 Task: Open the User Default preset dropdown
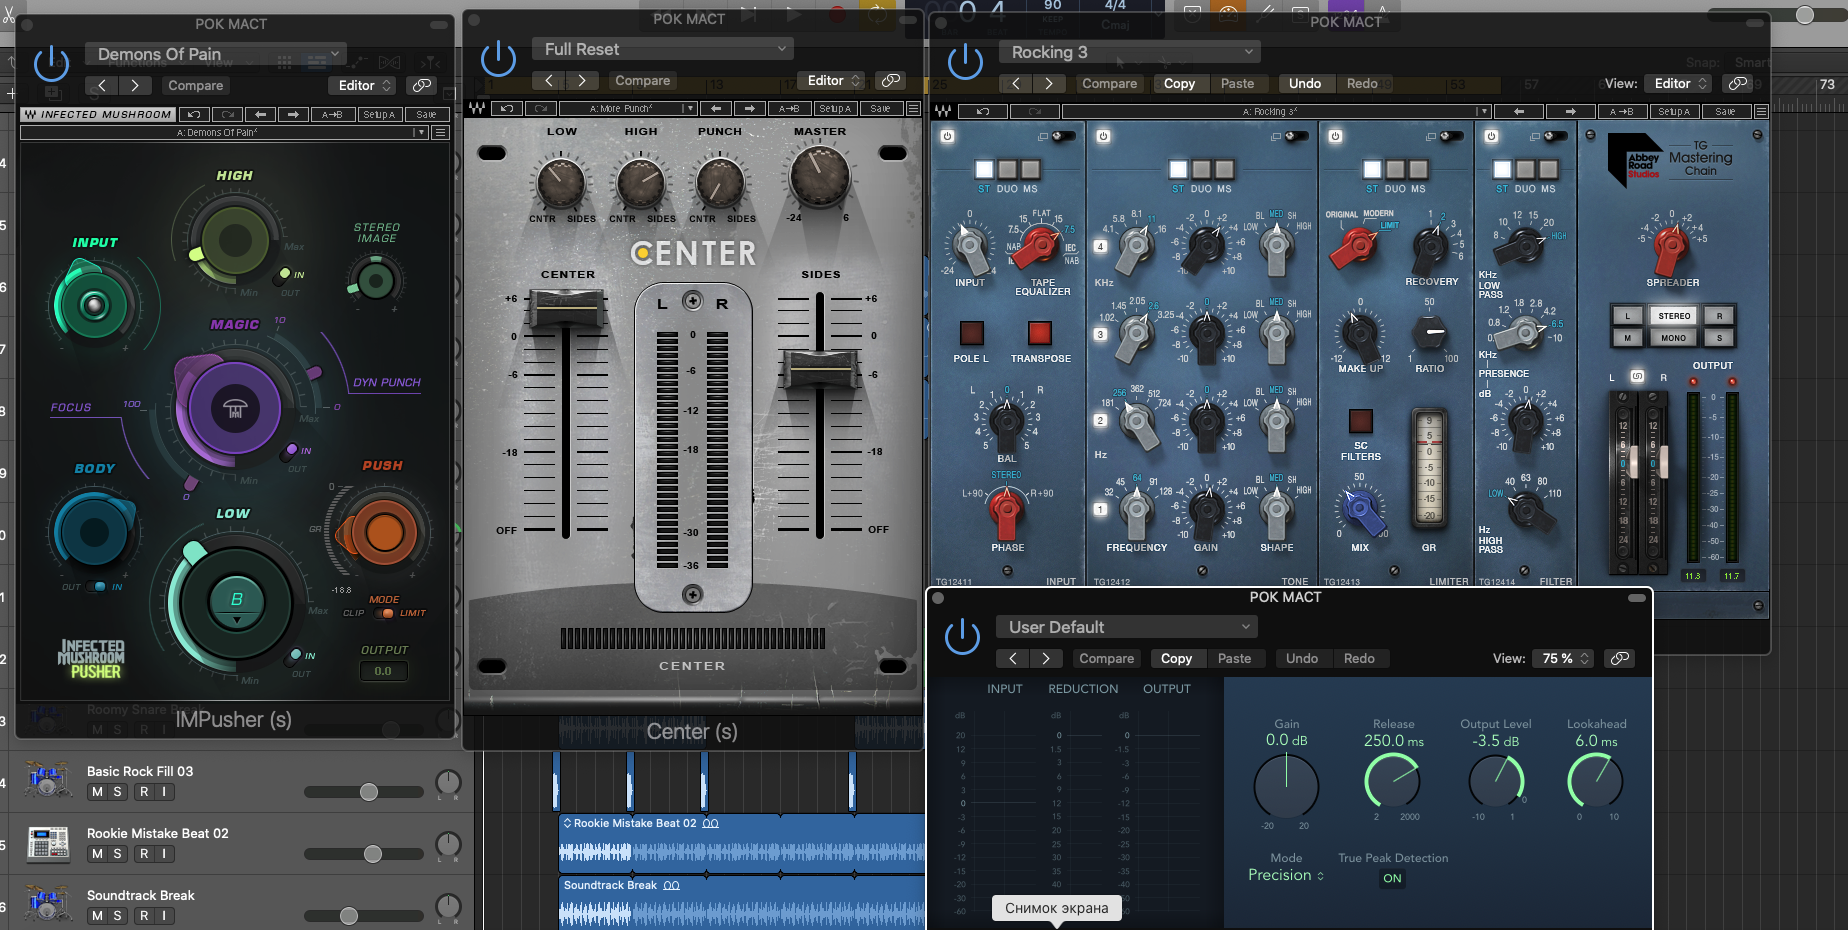pyautogui.click(x=1127, y=627)
